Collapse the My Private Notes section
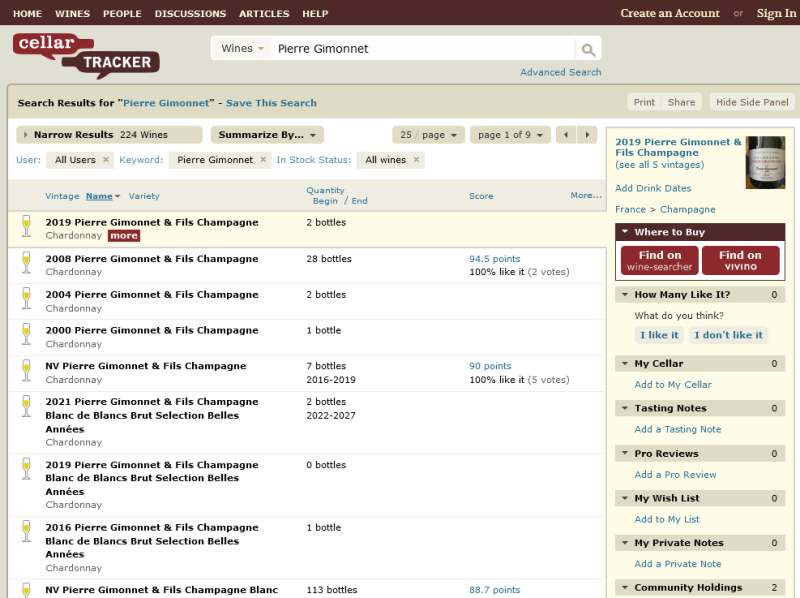The image size is (800, 598). pos(625,542)
